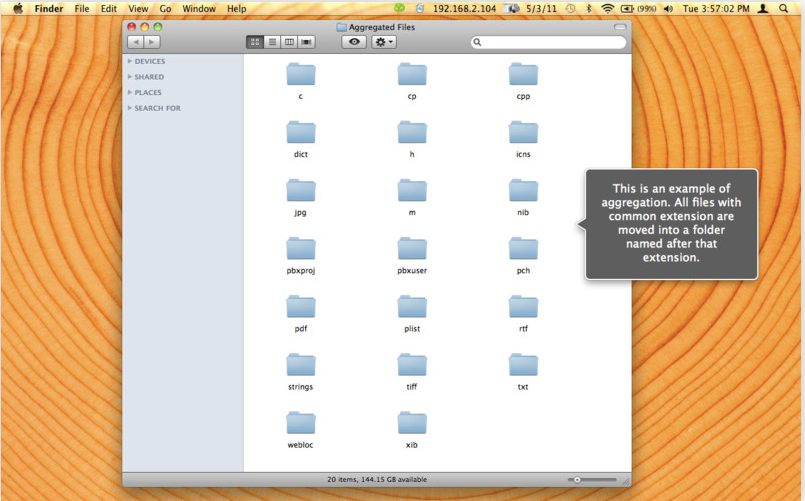Viewport: 805px width, 501px height.
Task: Open the plist folder icon
Action: pyautogui.click(x=412, y=307)
